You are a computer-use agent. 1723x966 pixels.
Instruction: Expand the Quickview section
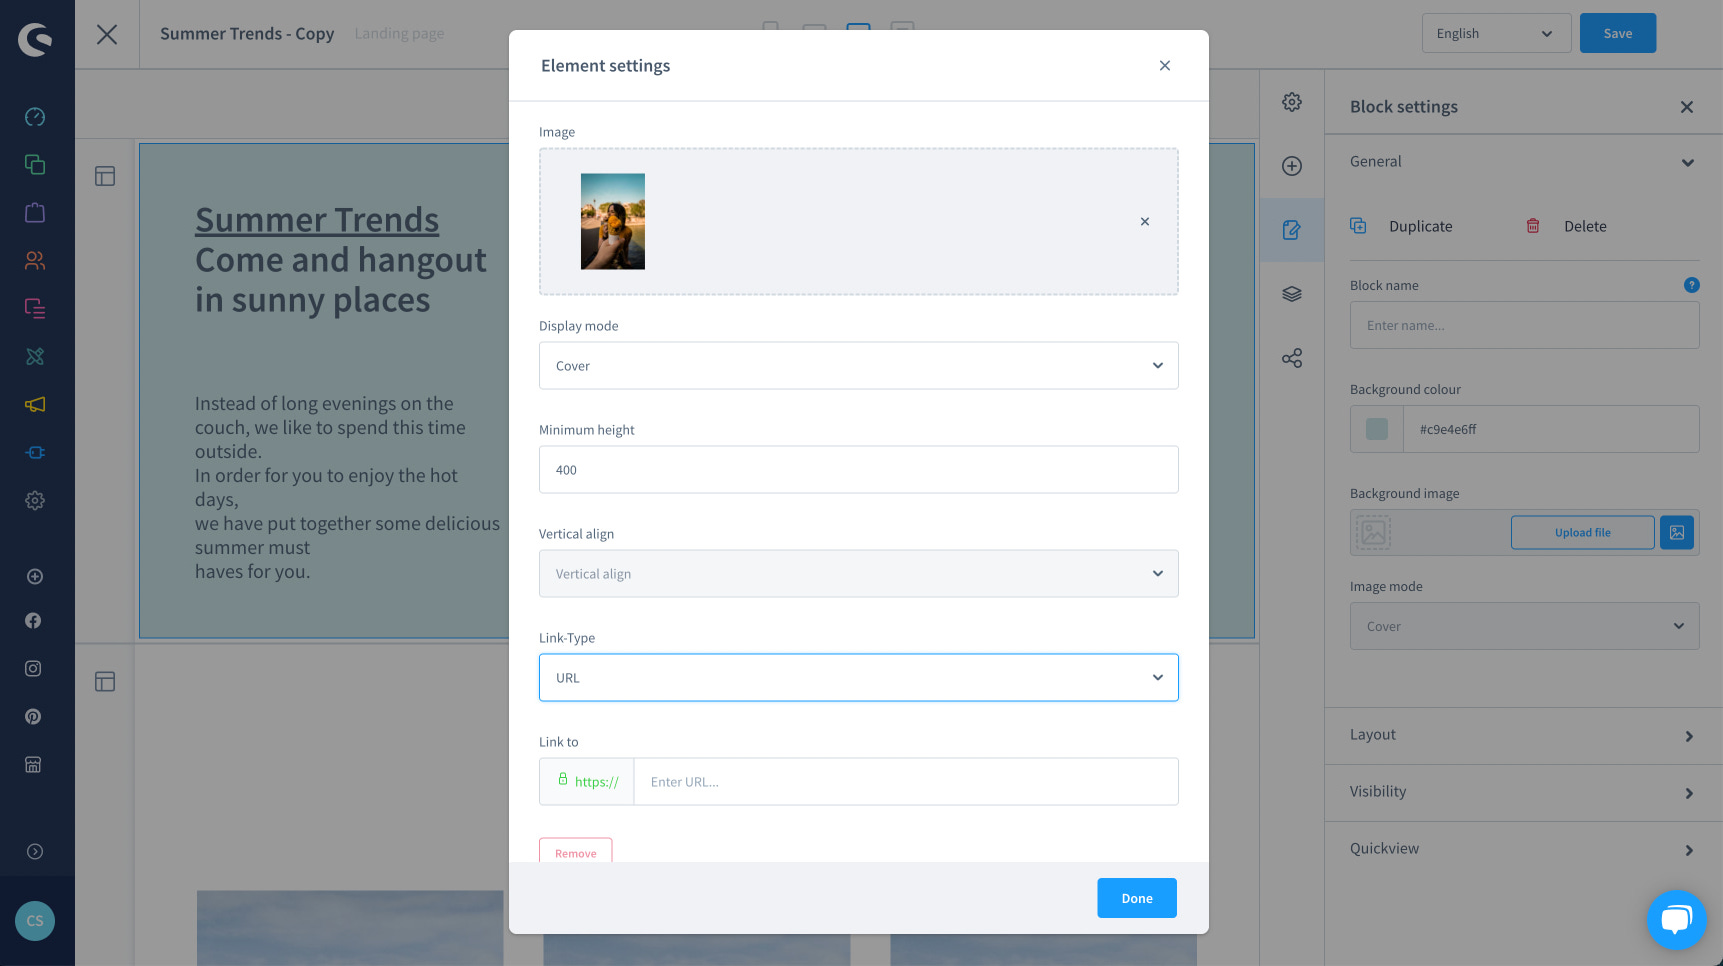pos(1524,849)
